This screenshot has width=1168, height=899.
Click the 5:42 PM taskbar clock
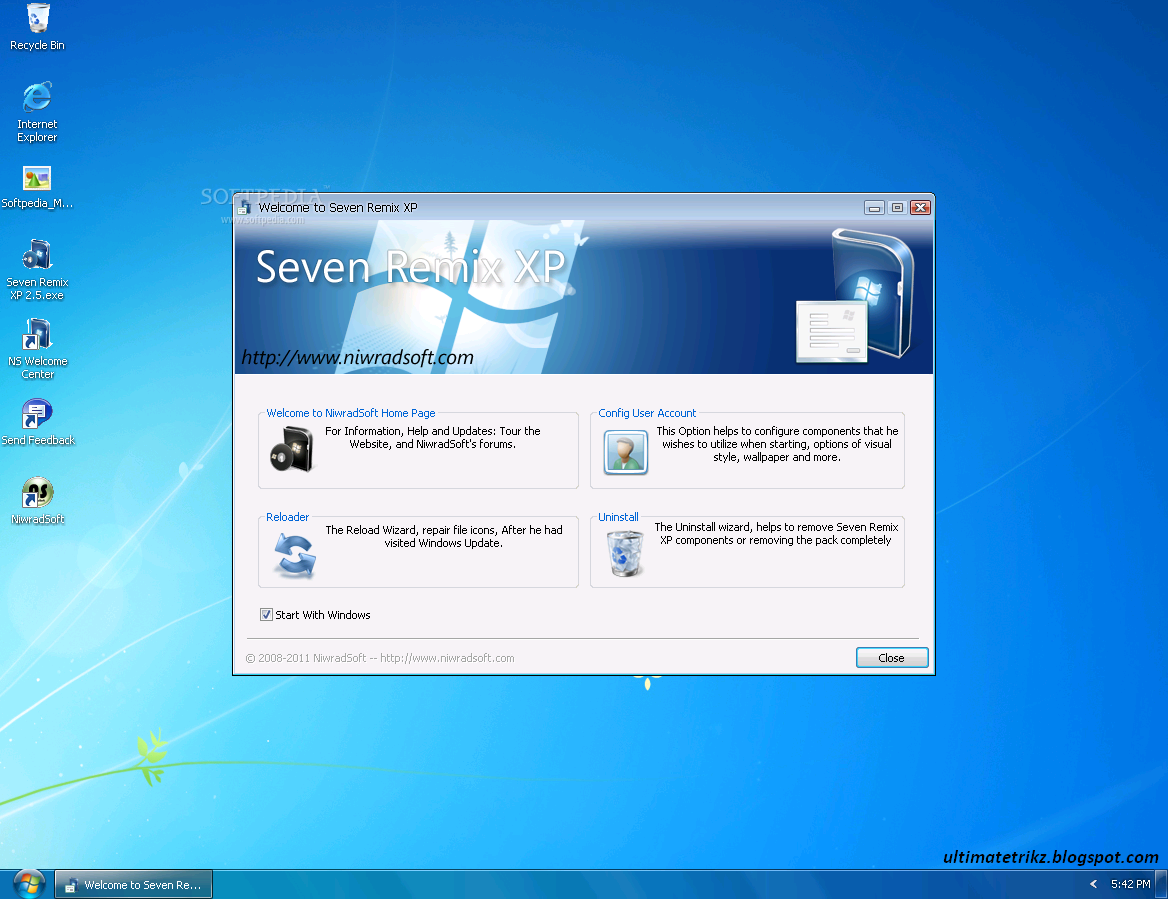(x=1130, y=884)
